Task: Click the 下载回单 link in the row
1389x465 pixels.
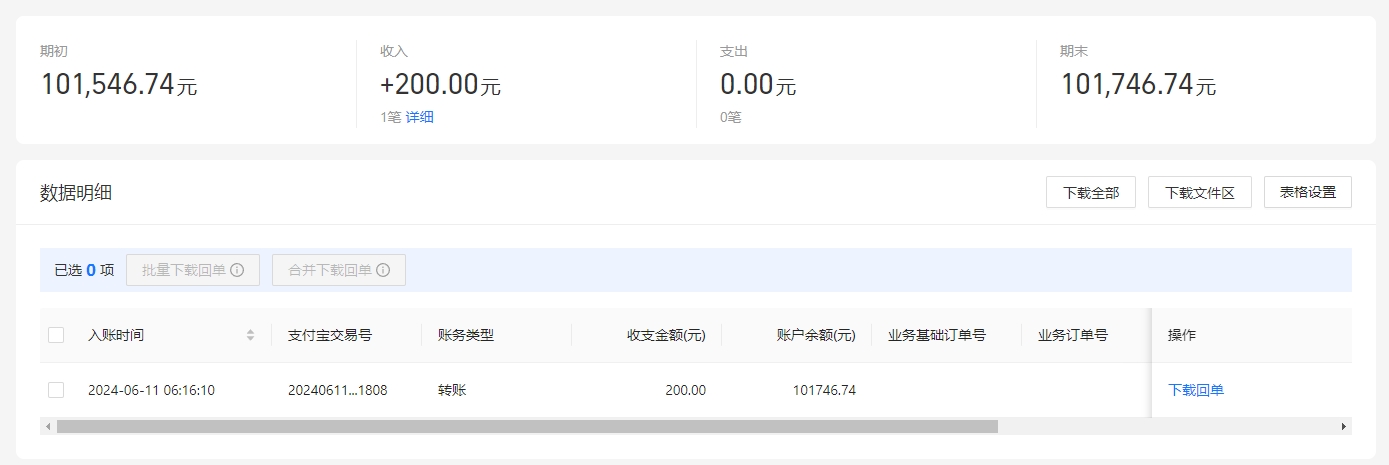Action: point(1196,390)
